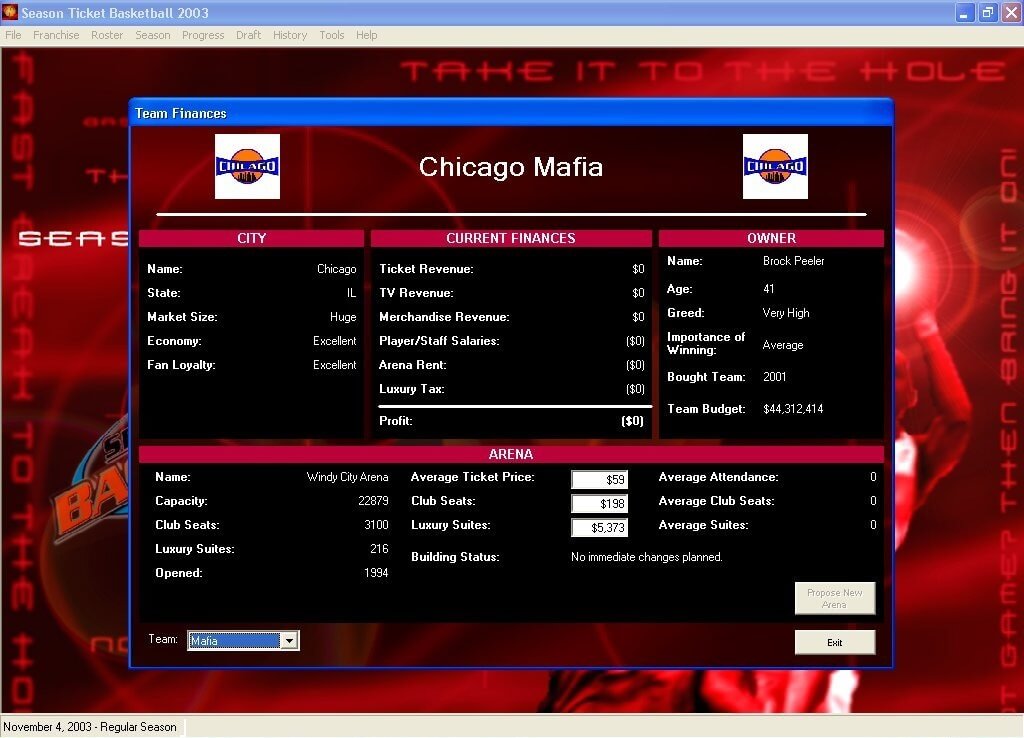The image size is (1024, 738).
Task: Select the Chicago Mafia team title
Action: pos(511,167)
